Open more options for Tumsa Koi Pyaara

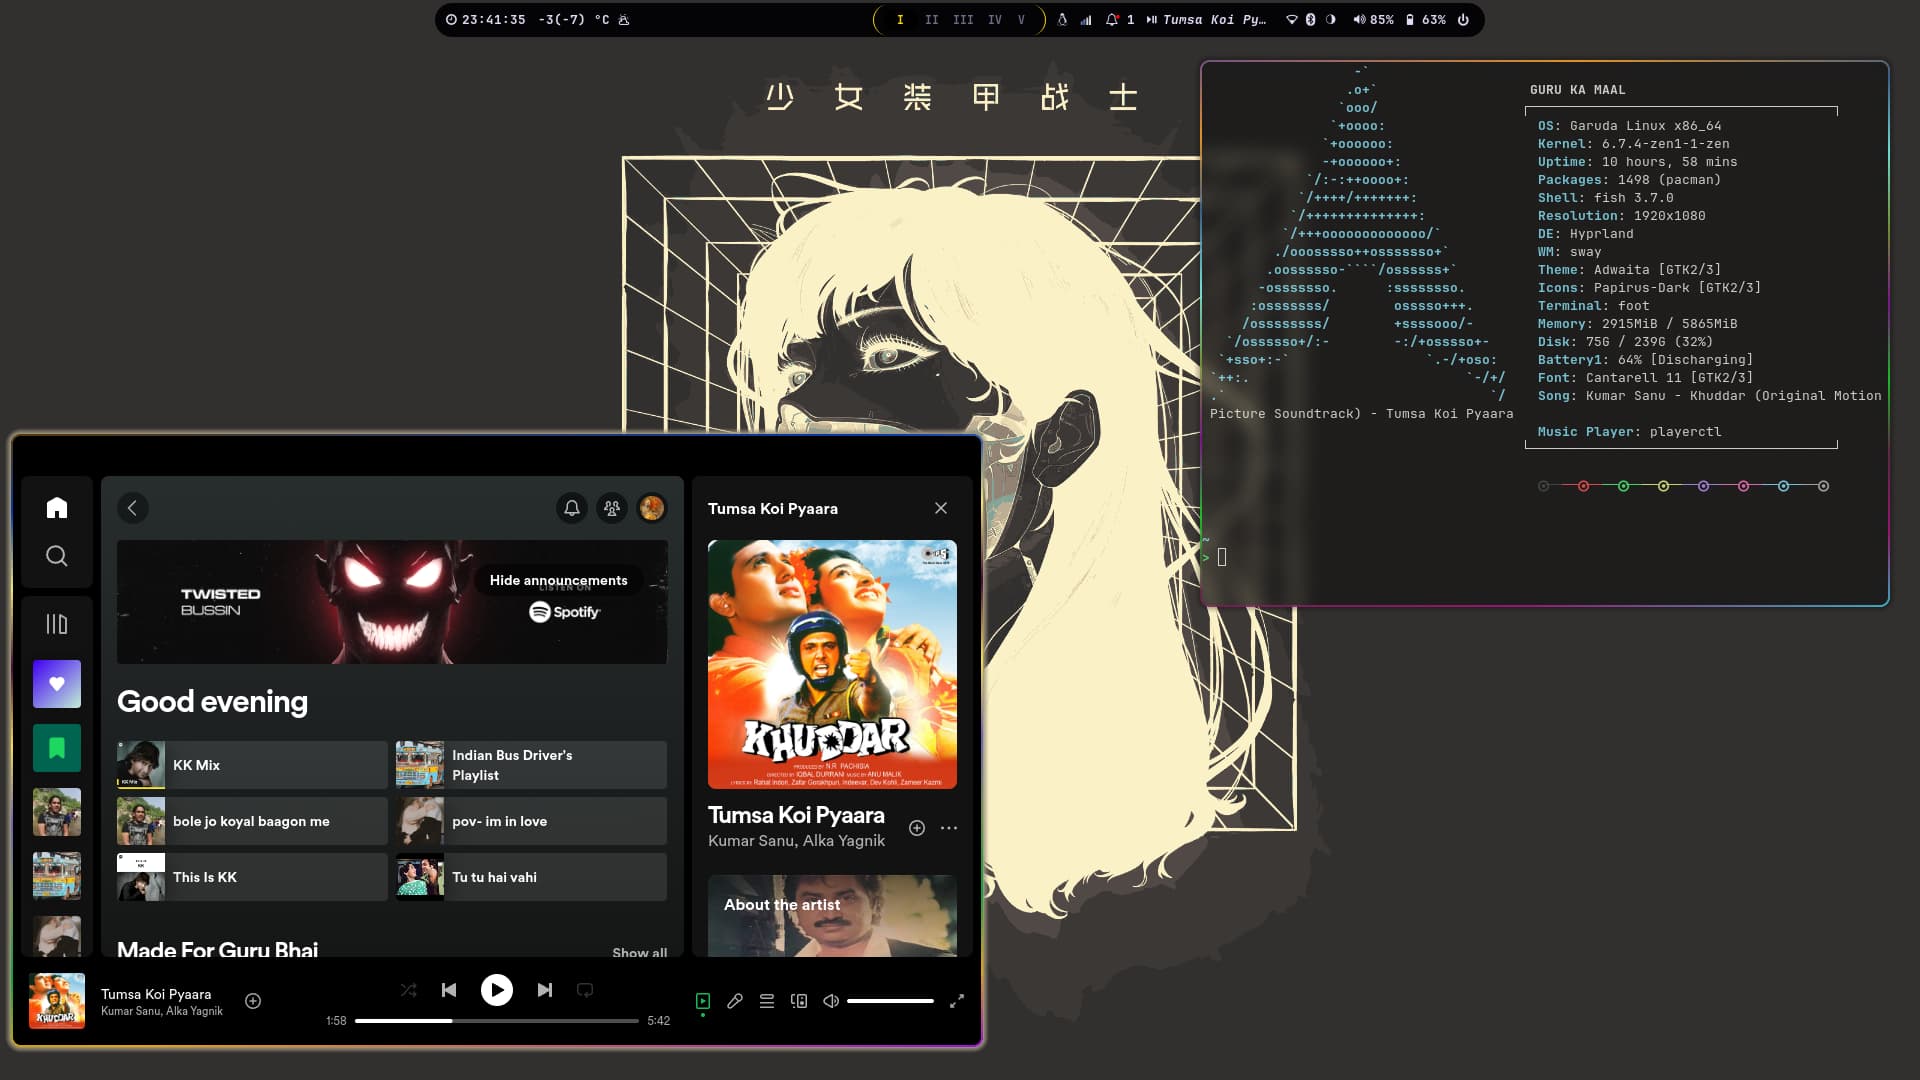(x=949, y=828)
